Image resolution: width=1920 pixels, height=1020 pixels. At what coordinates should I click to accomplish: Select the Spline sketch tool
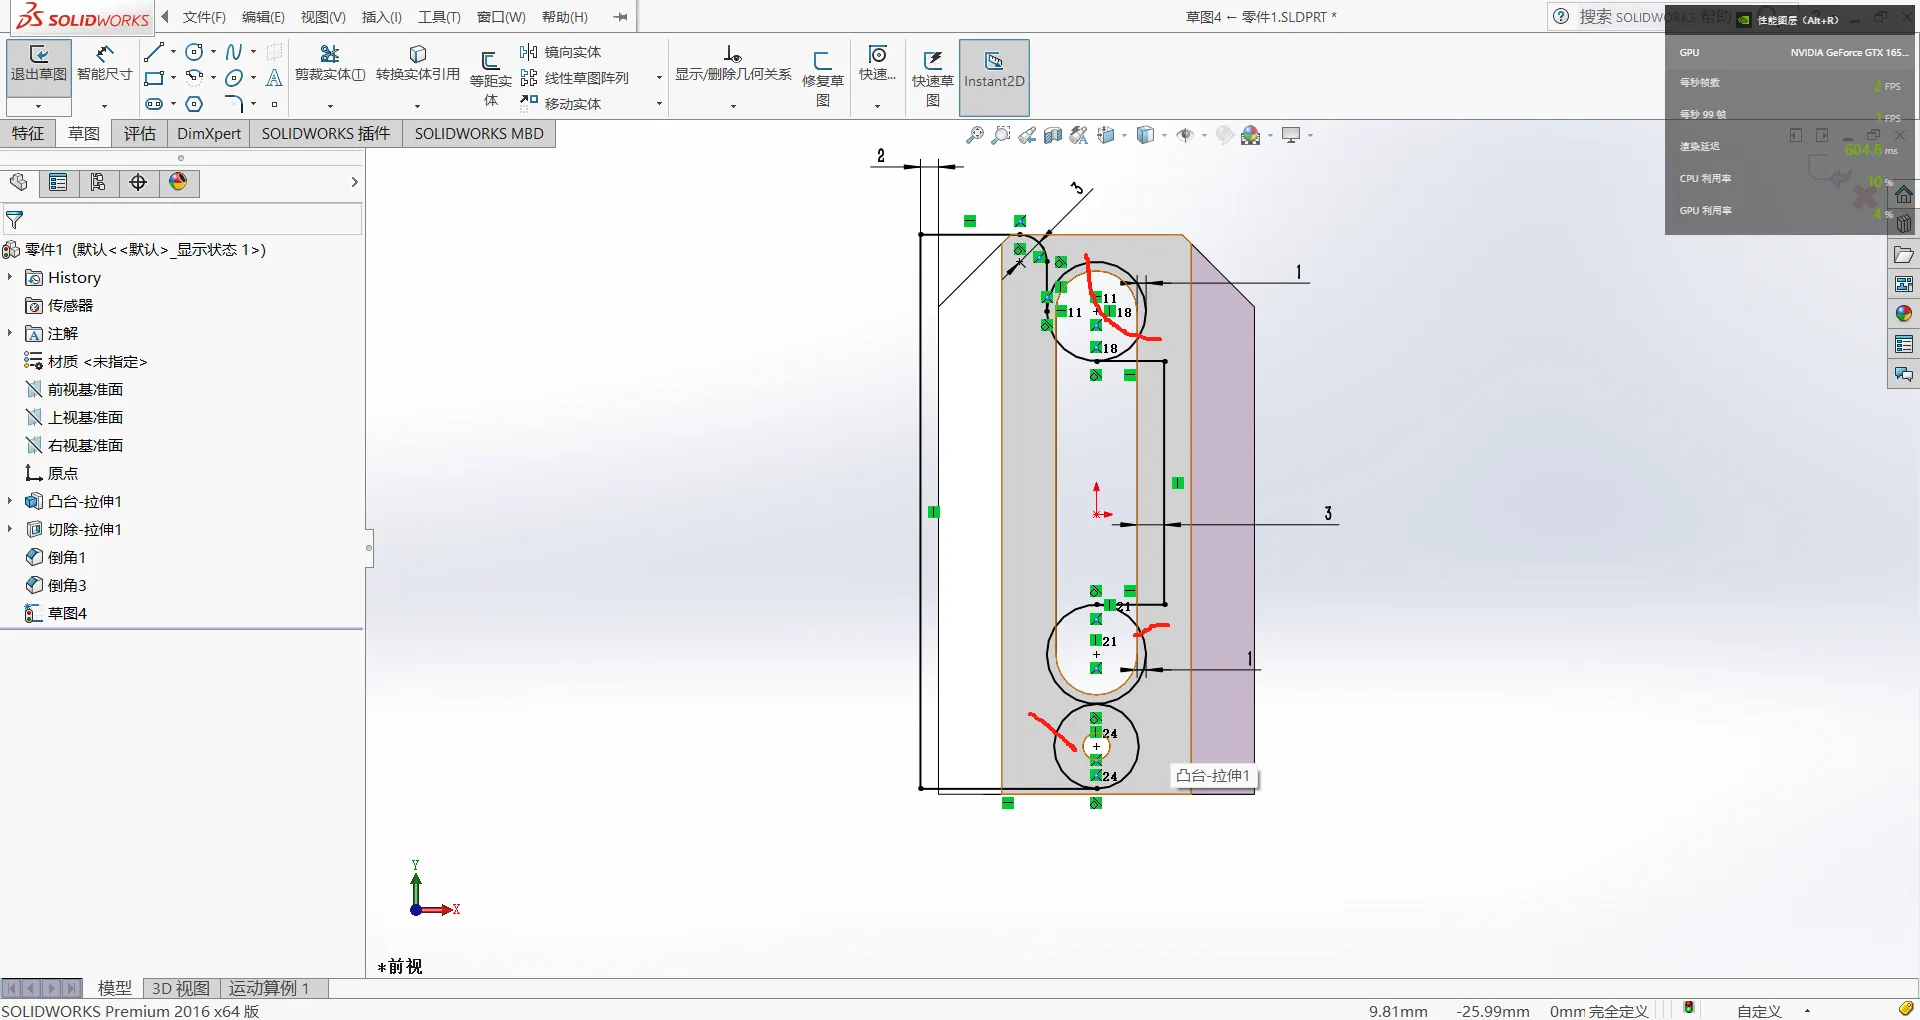click(x=234, y=52)
